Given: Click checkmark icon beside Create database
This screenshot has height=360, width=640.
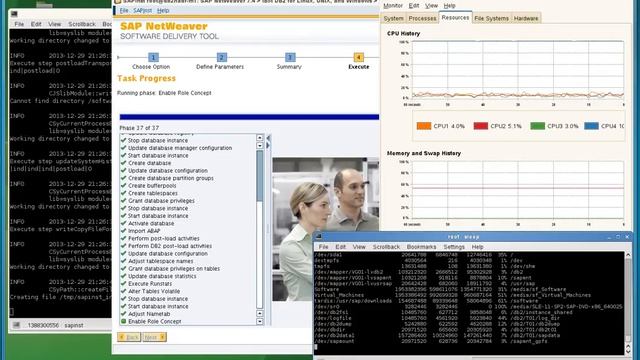Looking at the screenshot, I should (x=124, y=163).
